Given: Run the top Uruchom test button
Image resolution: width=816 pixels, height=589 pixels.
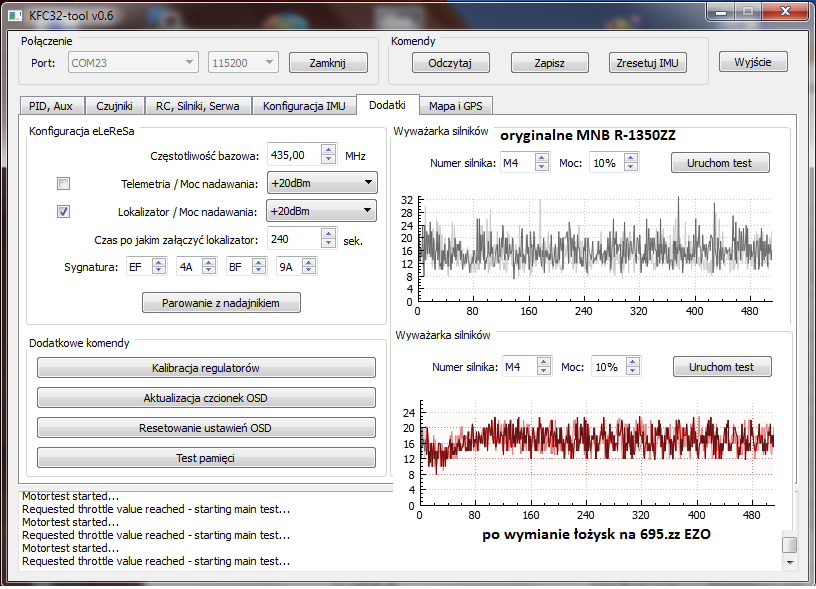Looking at the screenshot, I should 720,163.
